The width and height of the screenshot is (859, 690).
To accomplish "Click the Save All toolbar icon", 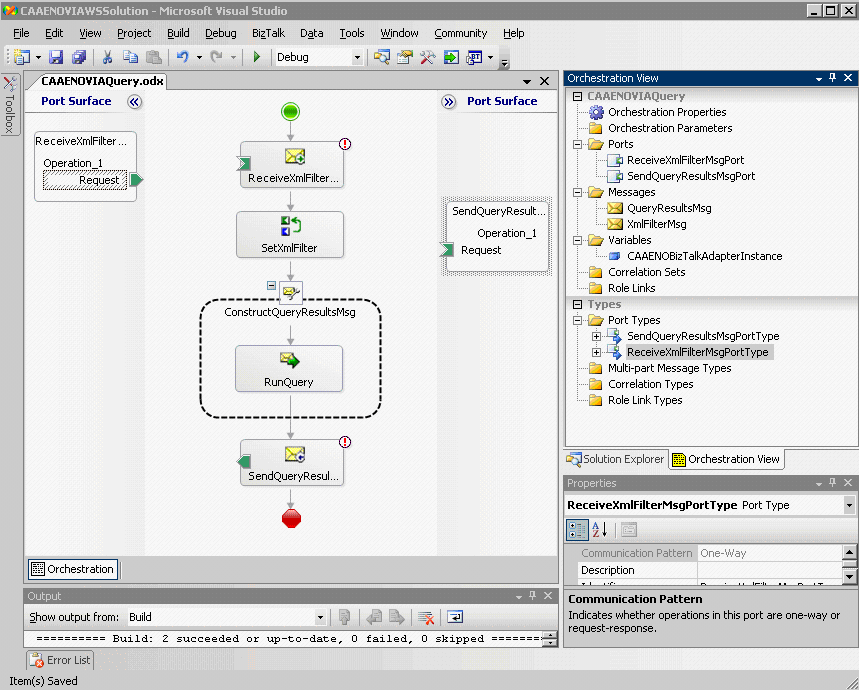I will coord(79,57).
